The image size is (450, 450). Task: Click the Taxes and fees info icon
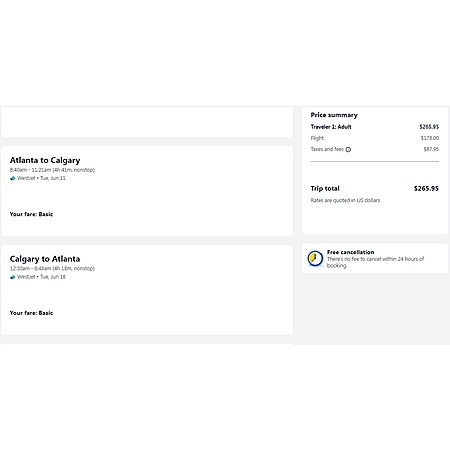(x=348, y=150)
